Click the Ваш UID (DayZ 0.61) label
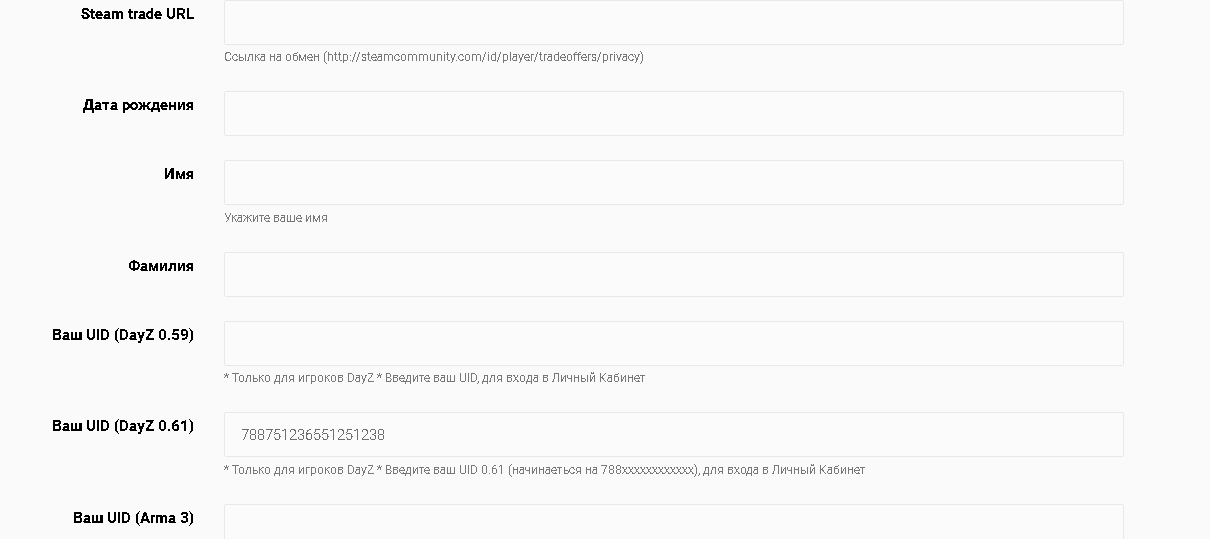This screenshot has width=1210, height=539. point(123,426)
